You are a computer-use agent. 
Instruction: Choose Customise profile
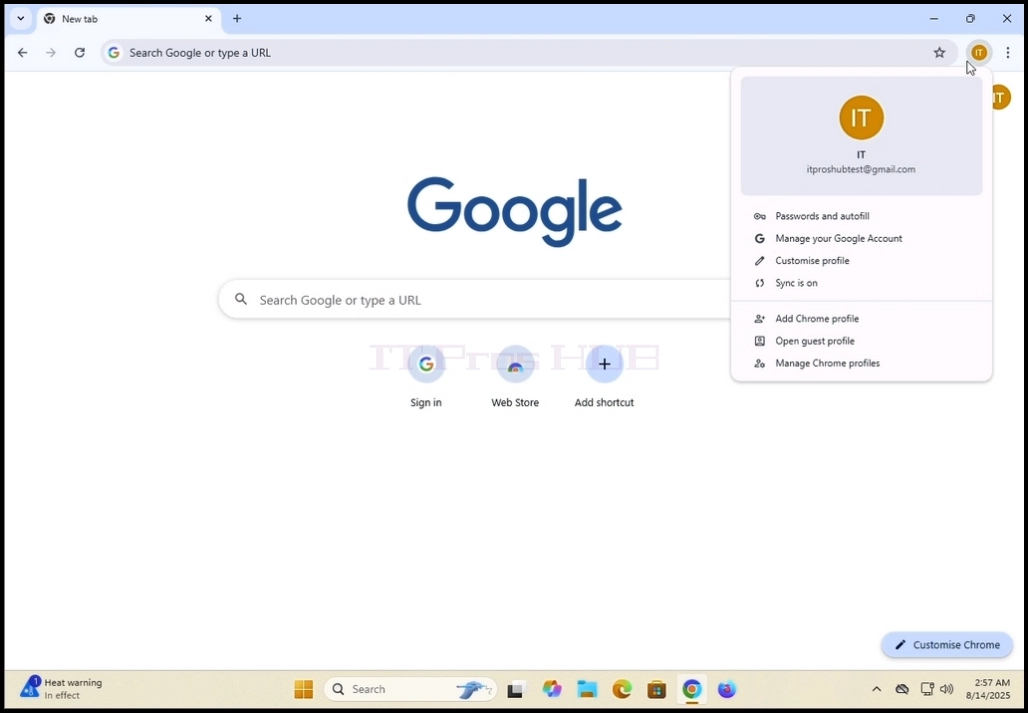(x=861, y=261)
